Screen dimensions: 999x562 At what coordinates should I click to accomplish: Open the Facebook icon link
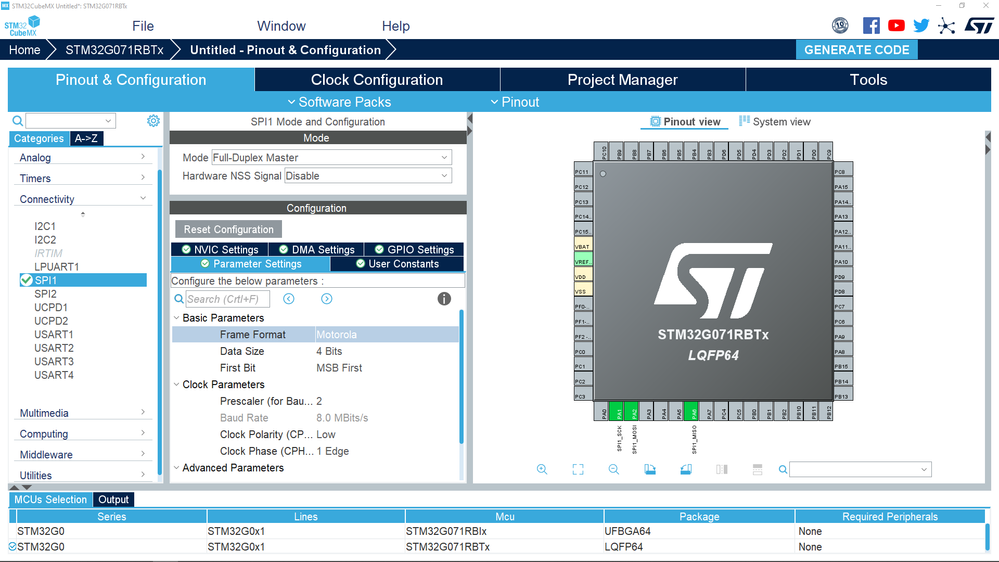(x=871, y=25)
